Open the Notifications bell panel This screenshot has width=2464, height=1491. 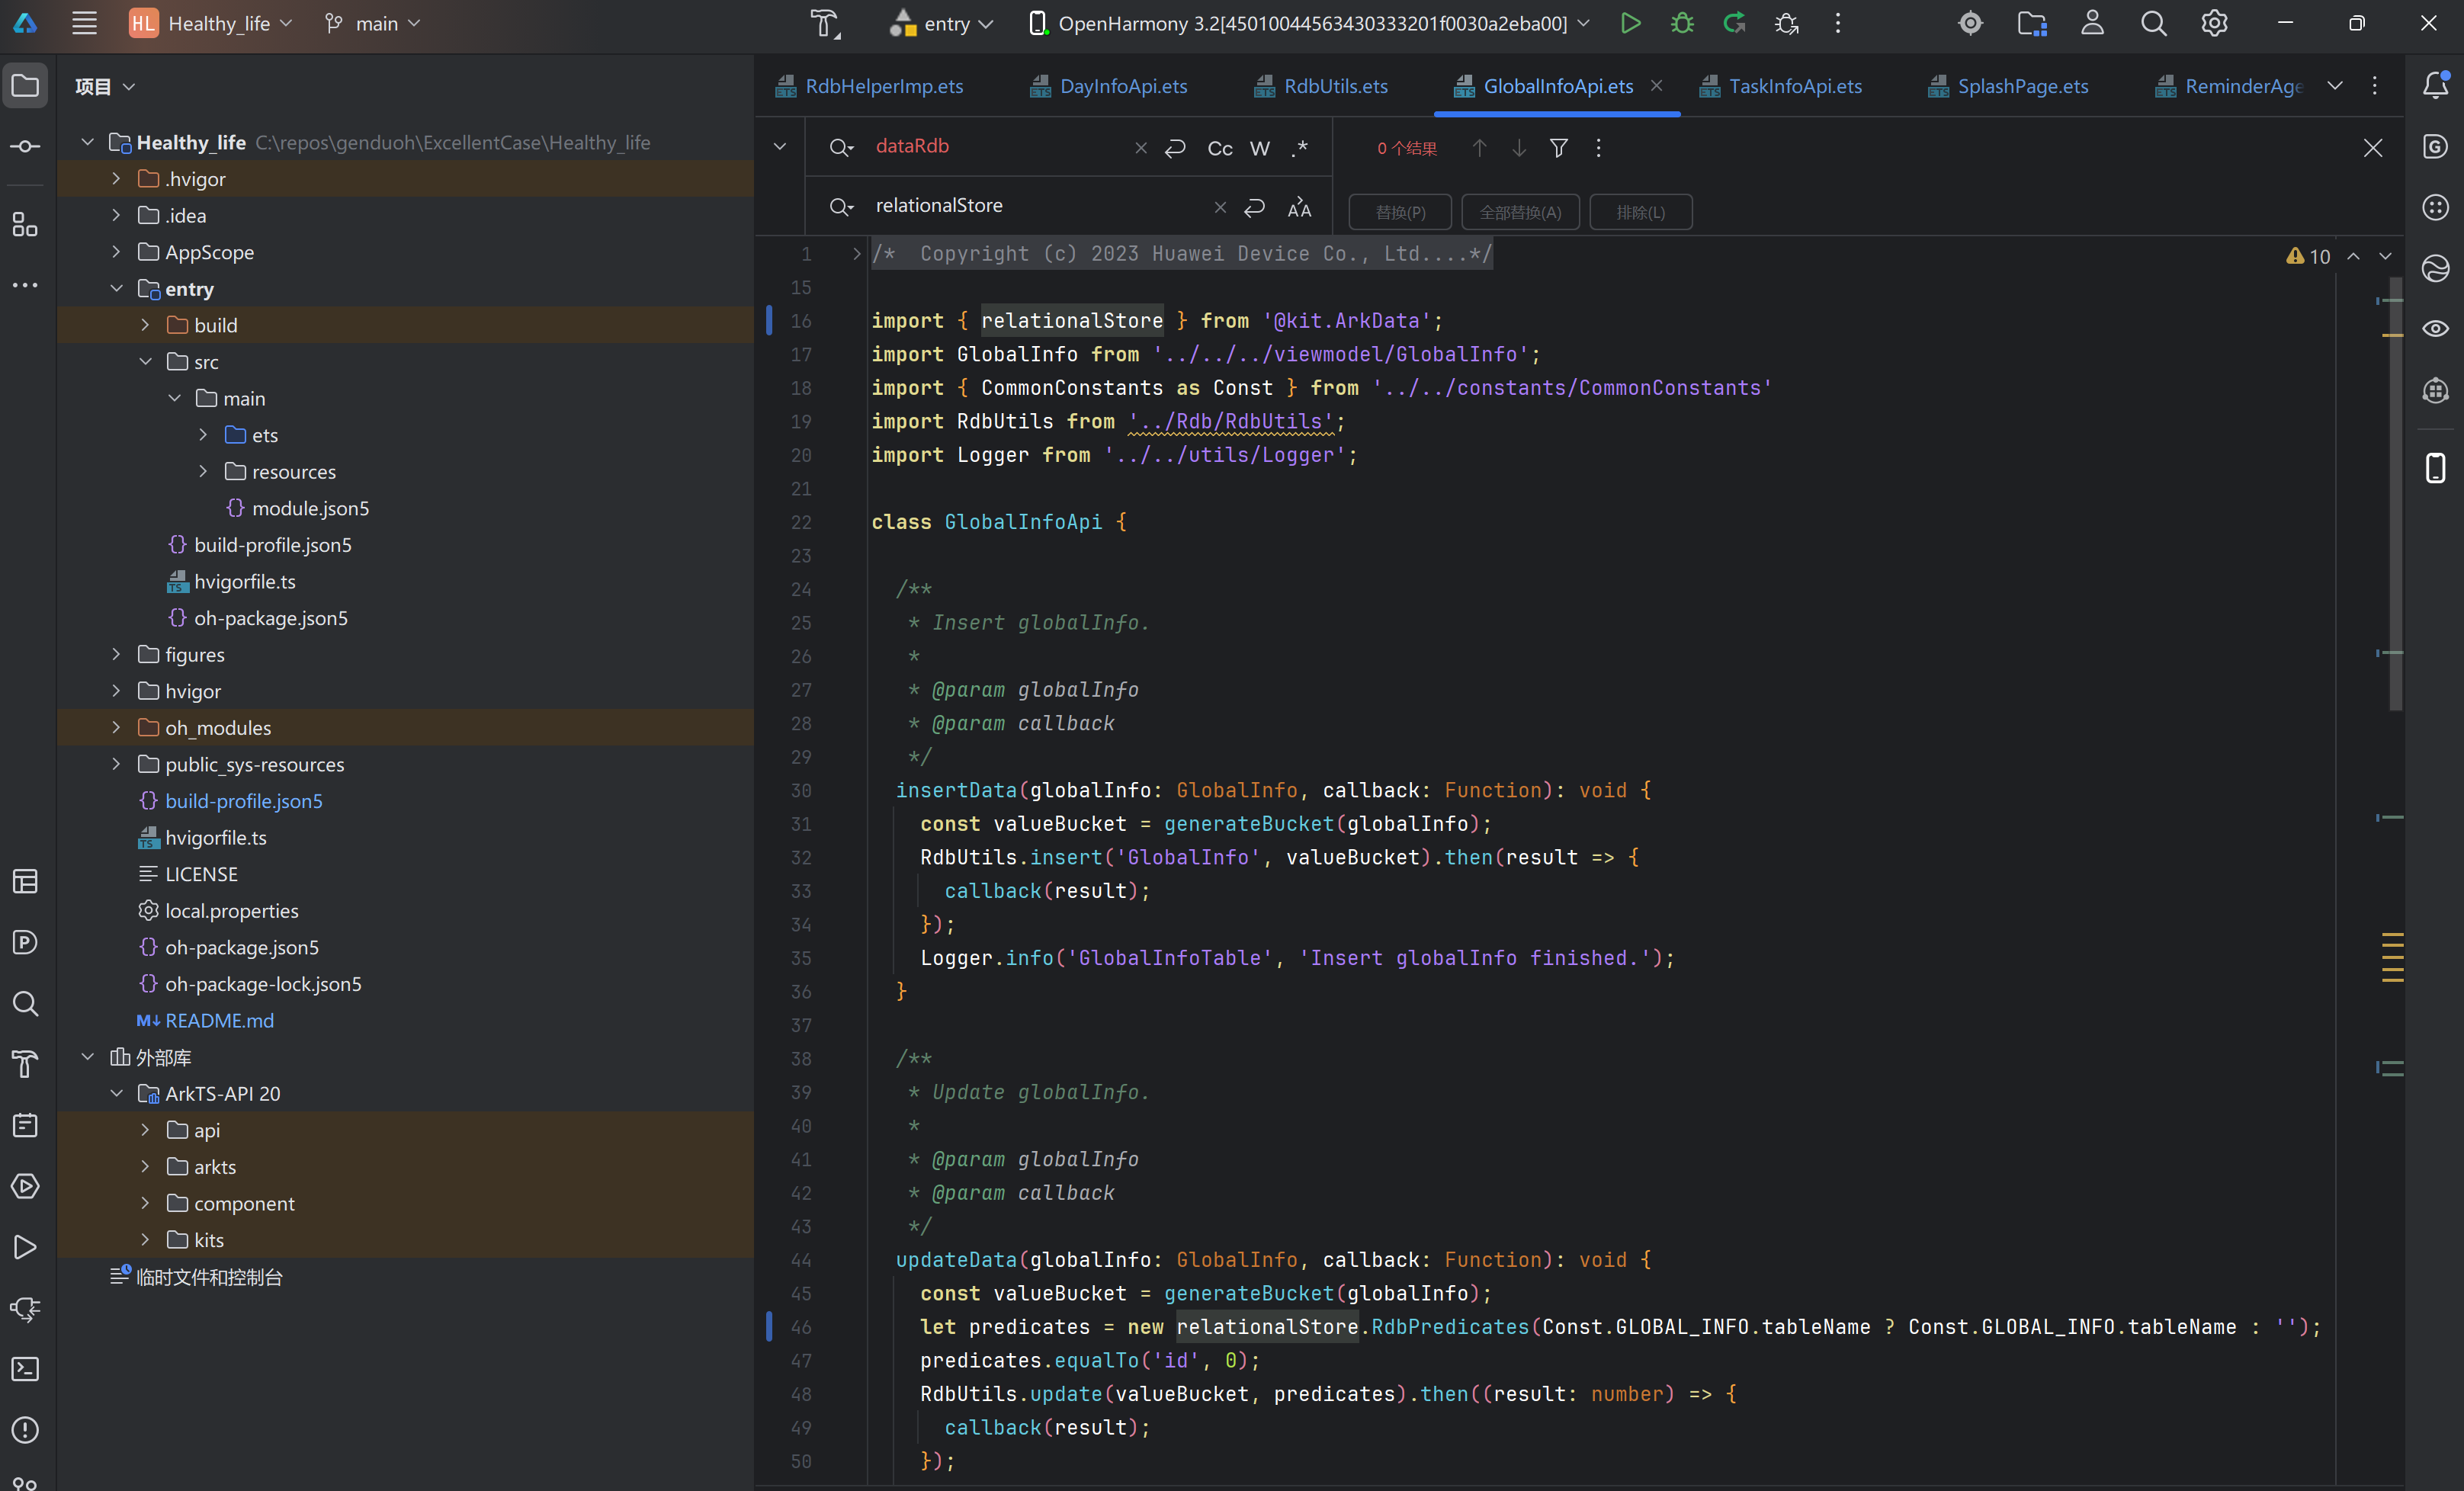click(2436, 86)
